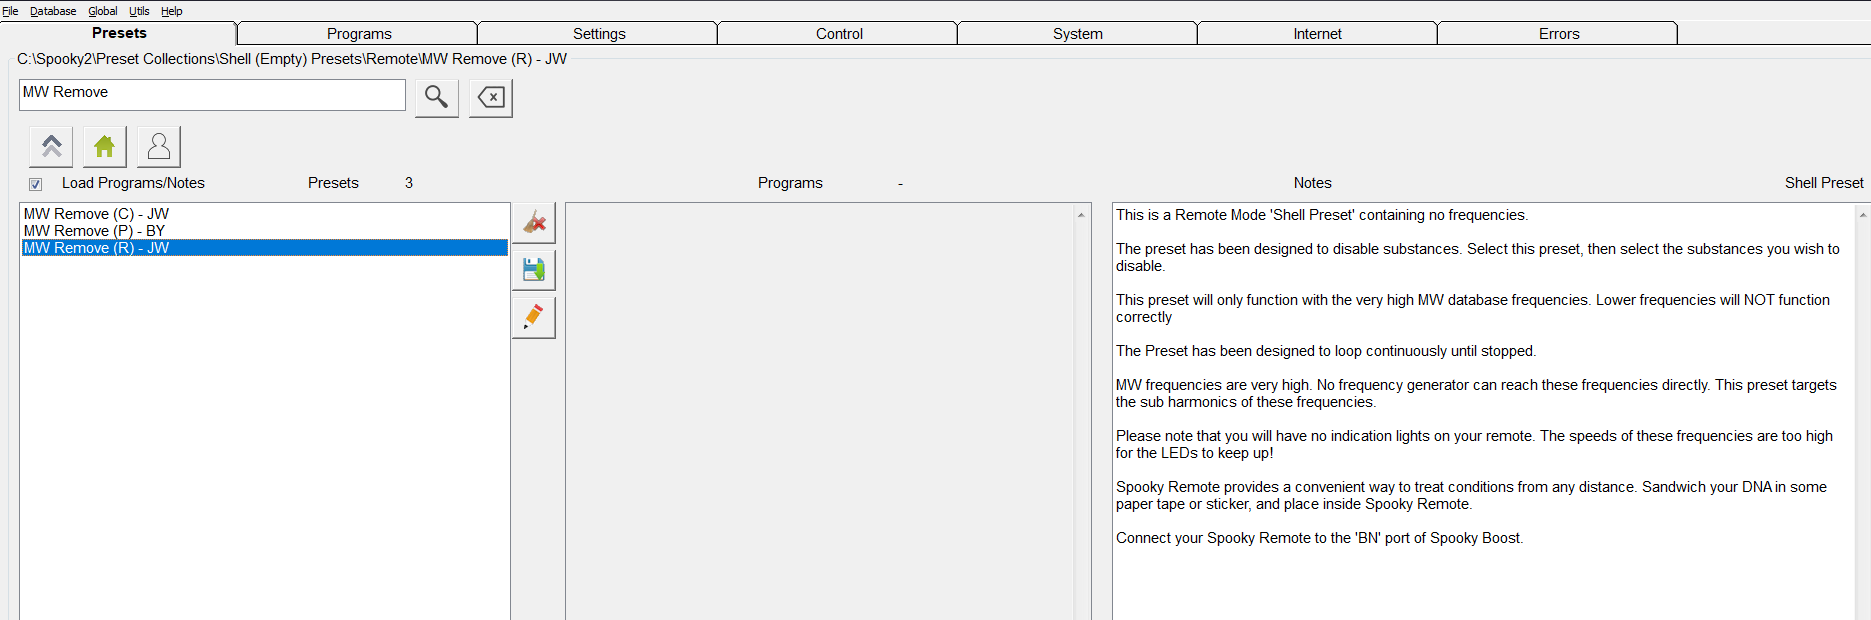Switch to the Programs tab
The height and width of the screenshot is (620, 1871).
click(359, 34)
